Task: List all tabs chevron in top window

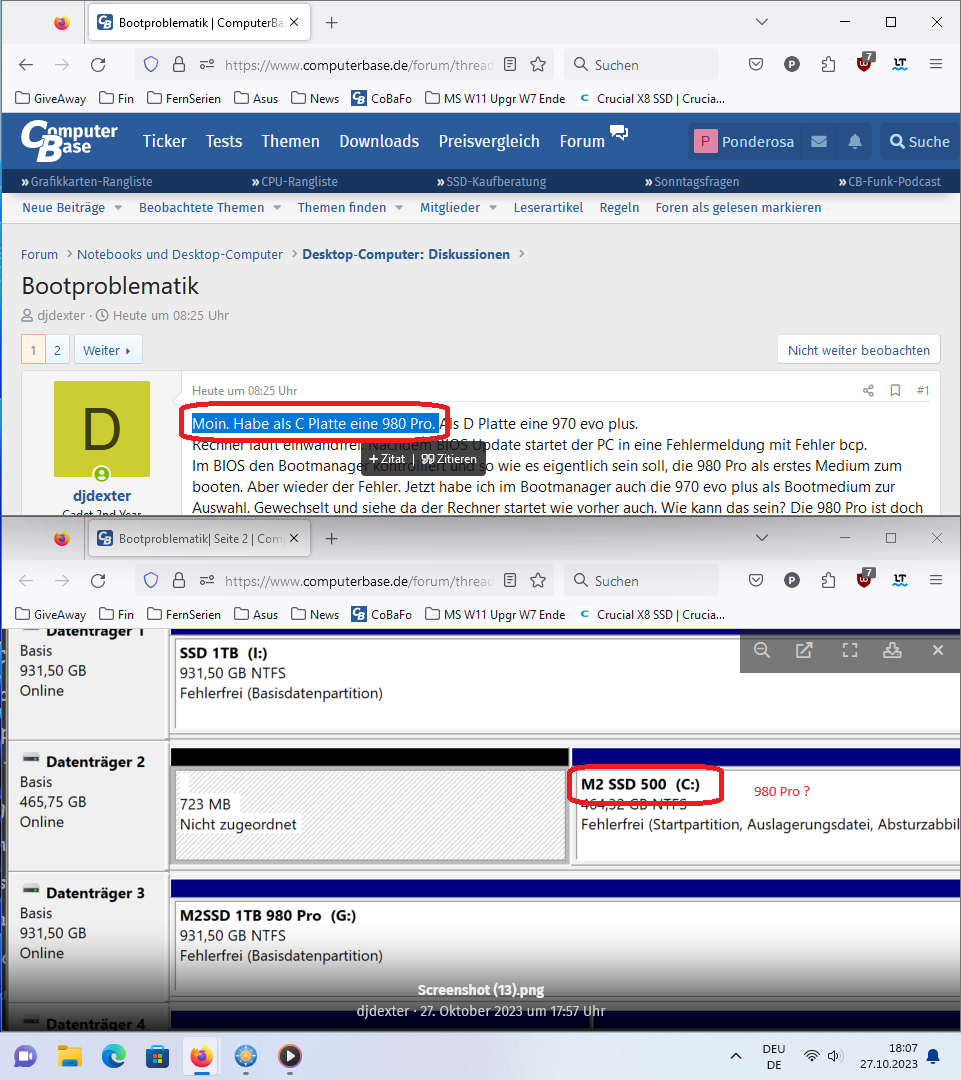Action: [761, 22]
